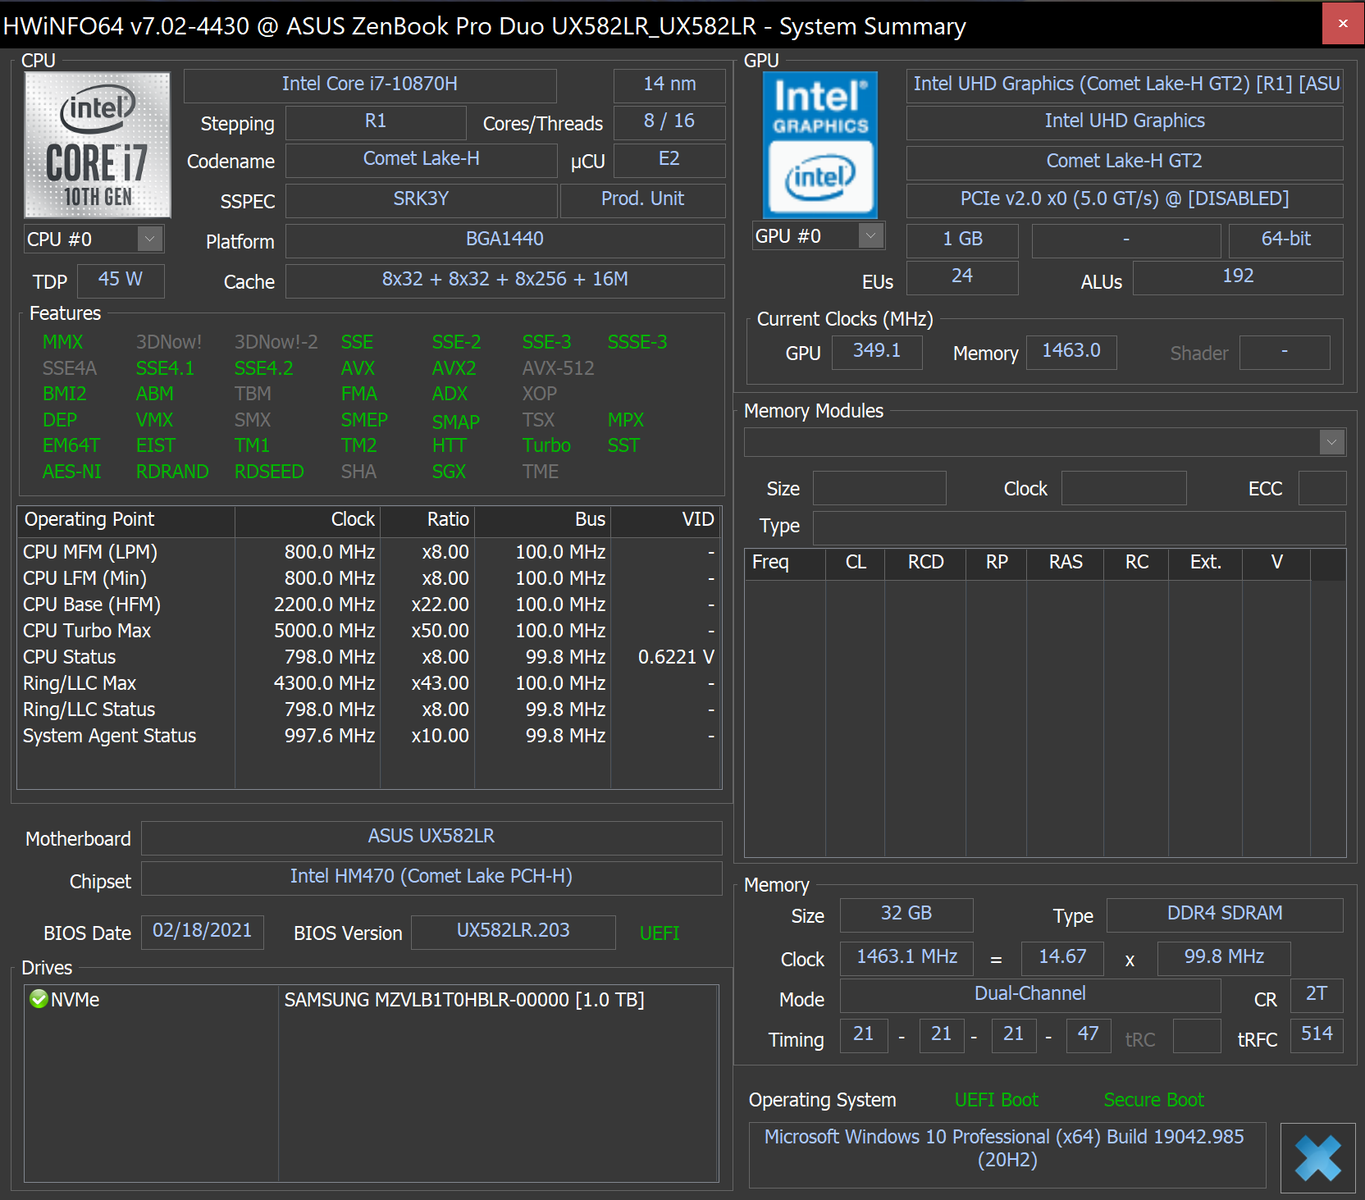The width and height of the screenshot is (1365, 1200).
Task: Select the SAMSUNG MZVLB1T0HBLR drive entry
Action: click(464, 1000)
